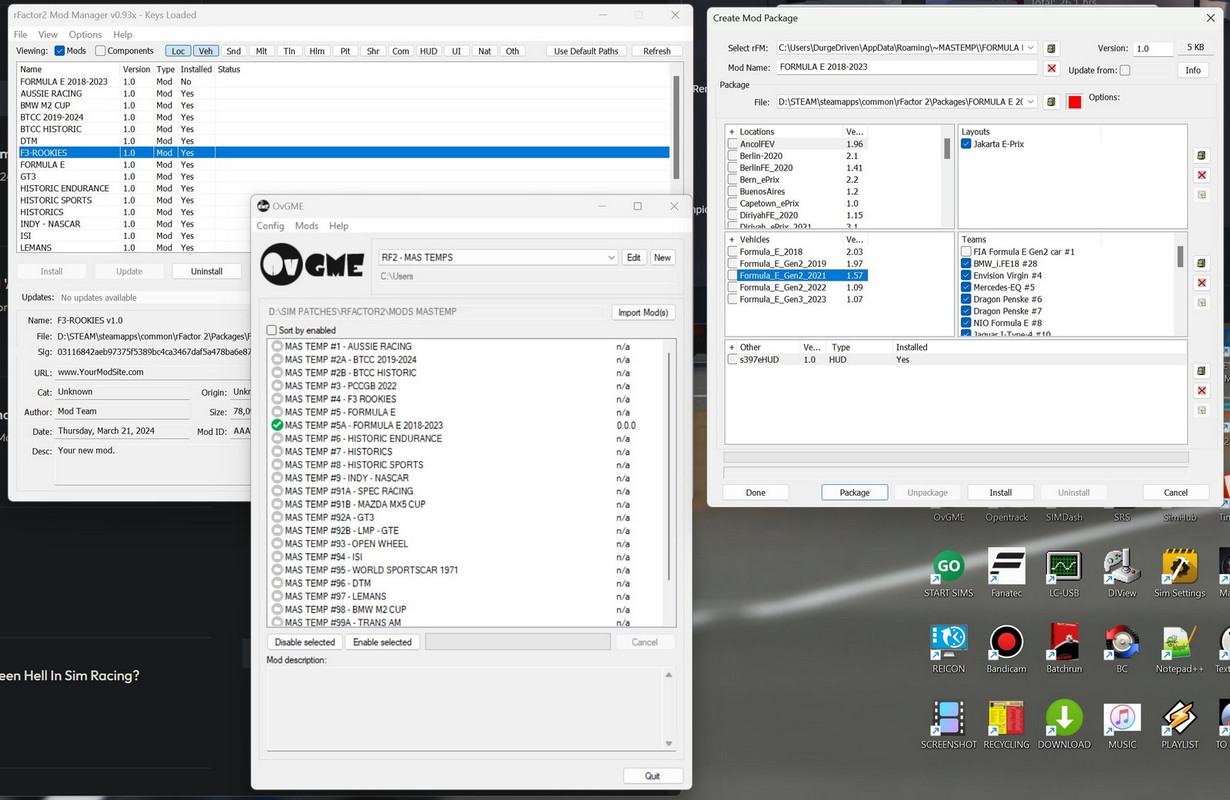1230x800 pixels.
Task: Open the Options menu in Mod Manager
Action: tap(85, 34)
